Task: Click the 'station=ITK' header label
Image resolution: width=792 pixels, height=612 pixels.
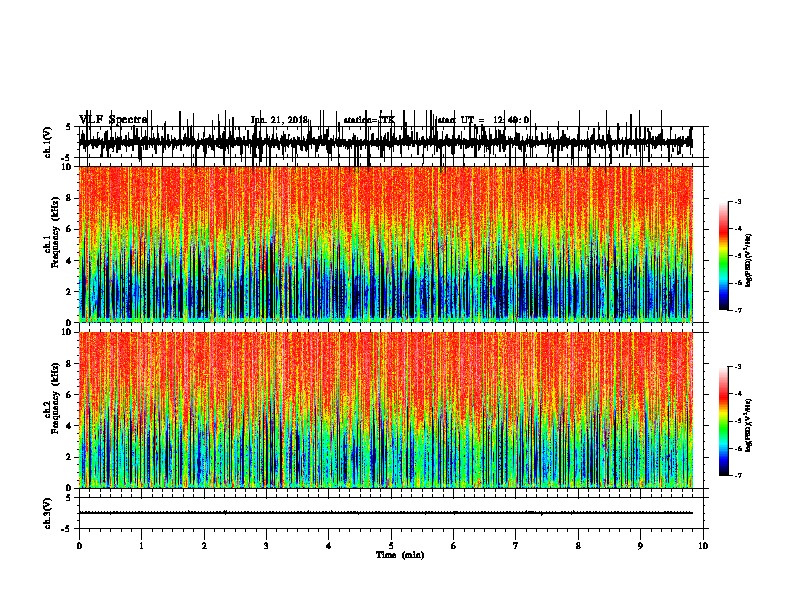Action: (x=369, y=120)
